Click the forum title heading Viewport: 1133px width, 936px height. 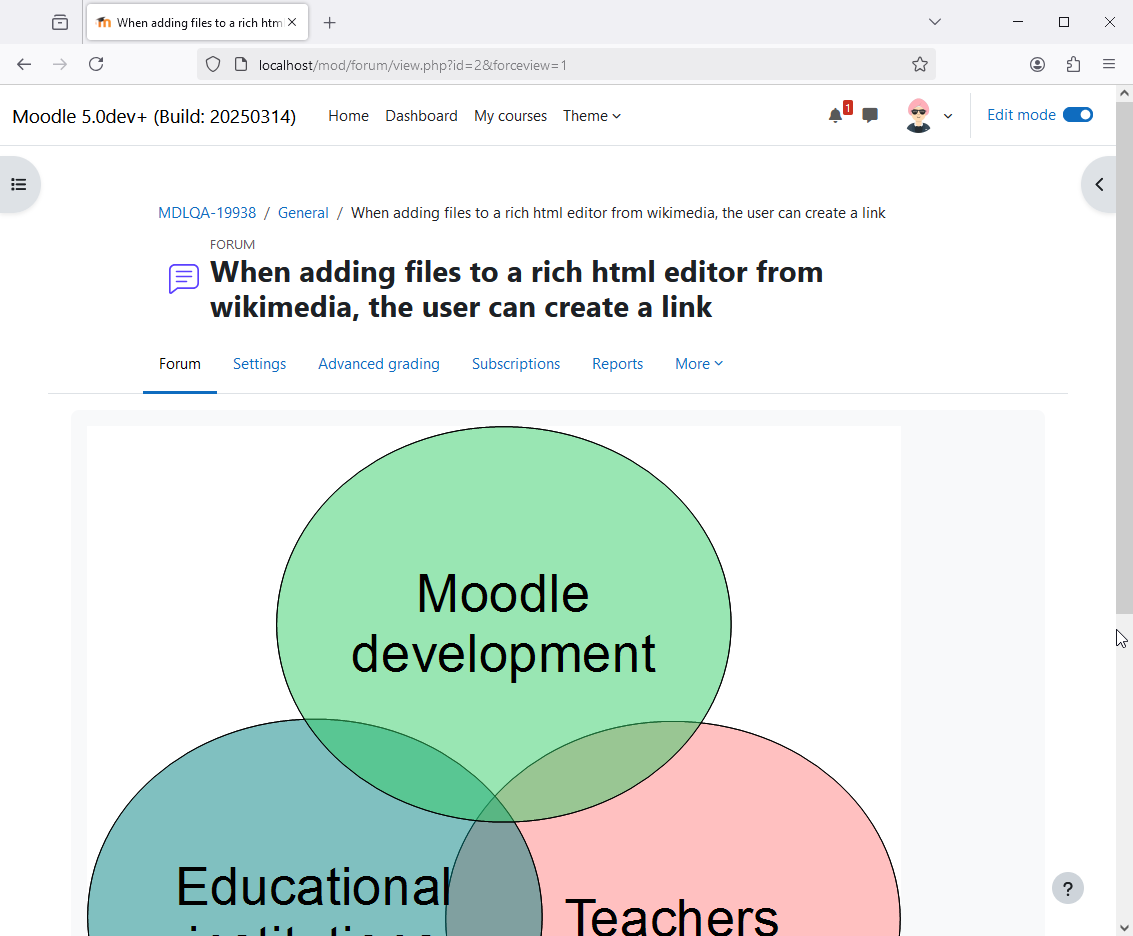click(x=516, y=290)
